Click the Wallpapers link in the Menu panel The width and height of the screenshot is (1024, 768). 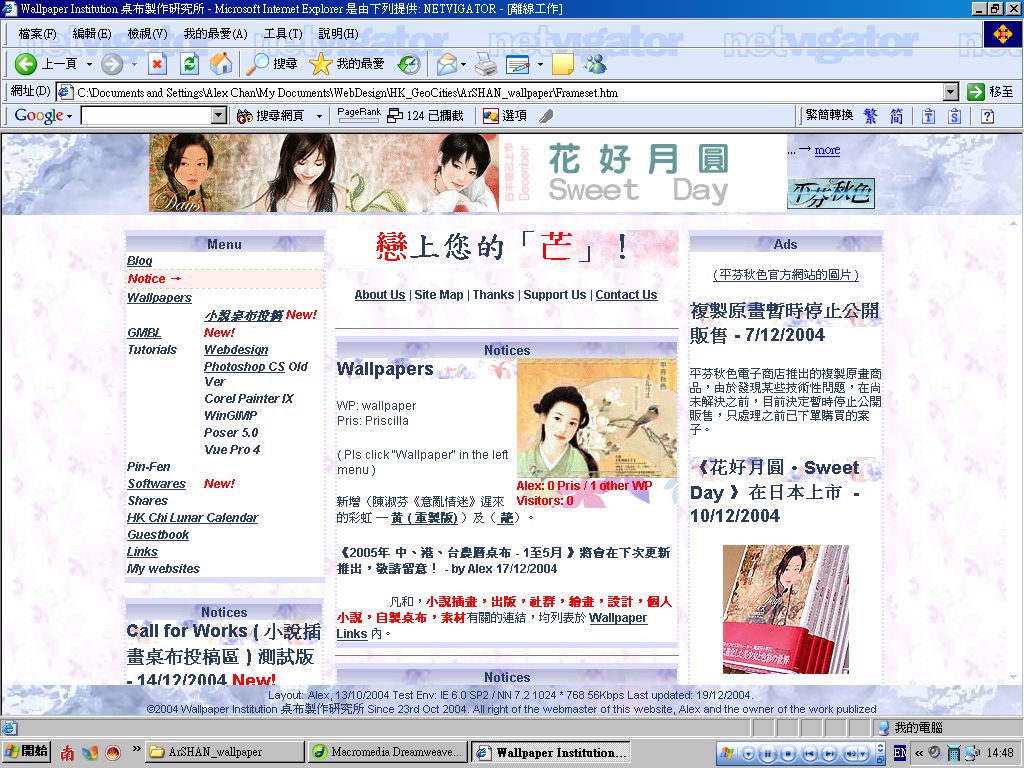159,297
